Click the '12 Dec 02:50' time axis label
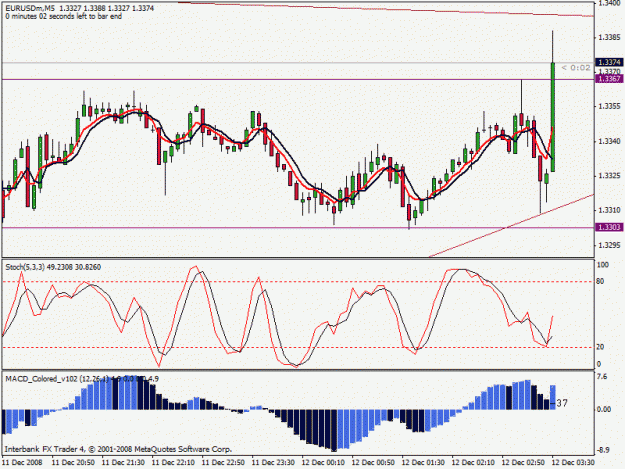This screenshot has width=625, height=469. point(523,463)
